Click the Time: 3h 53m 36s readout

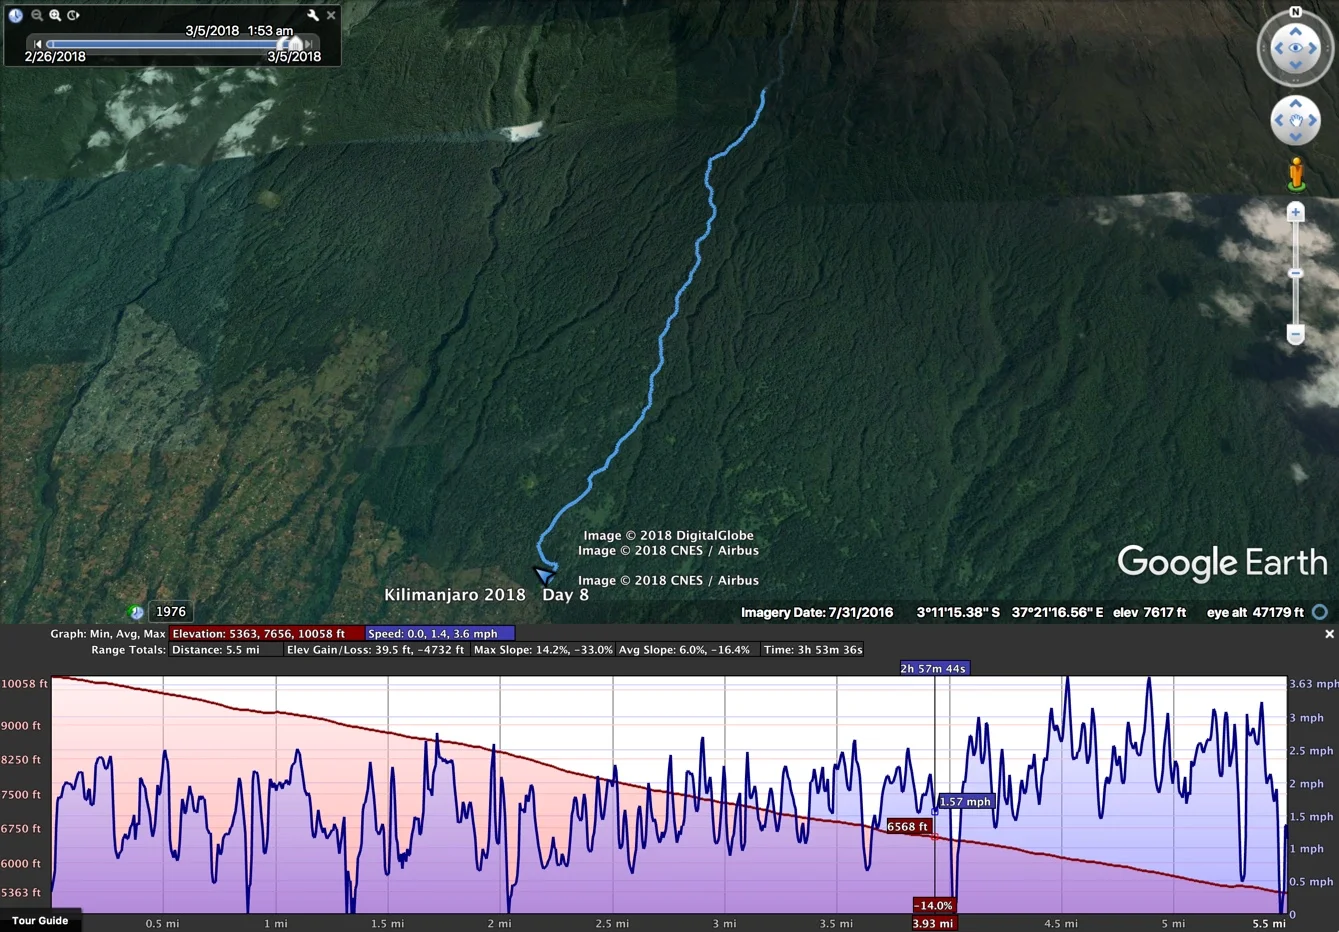coord(813,649)
